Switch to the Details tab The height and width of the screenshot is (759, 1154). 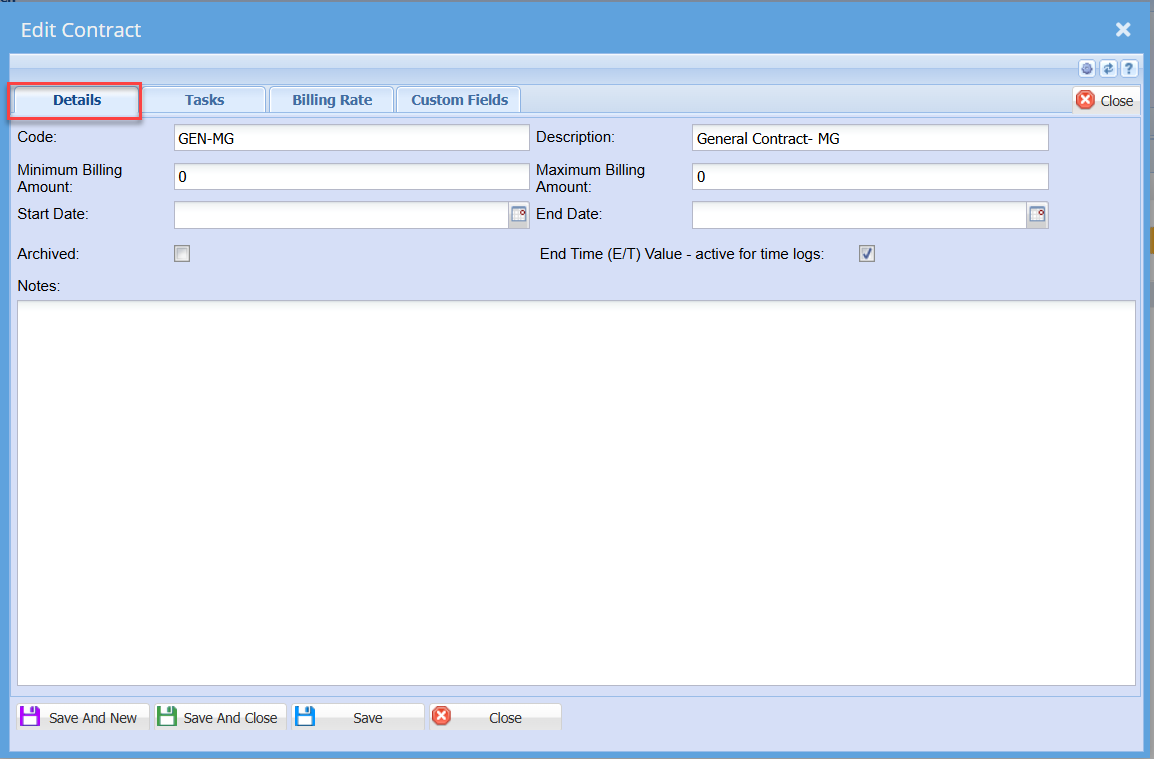77,100
